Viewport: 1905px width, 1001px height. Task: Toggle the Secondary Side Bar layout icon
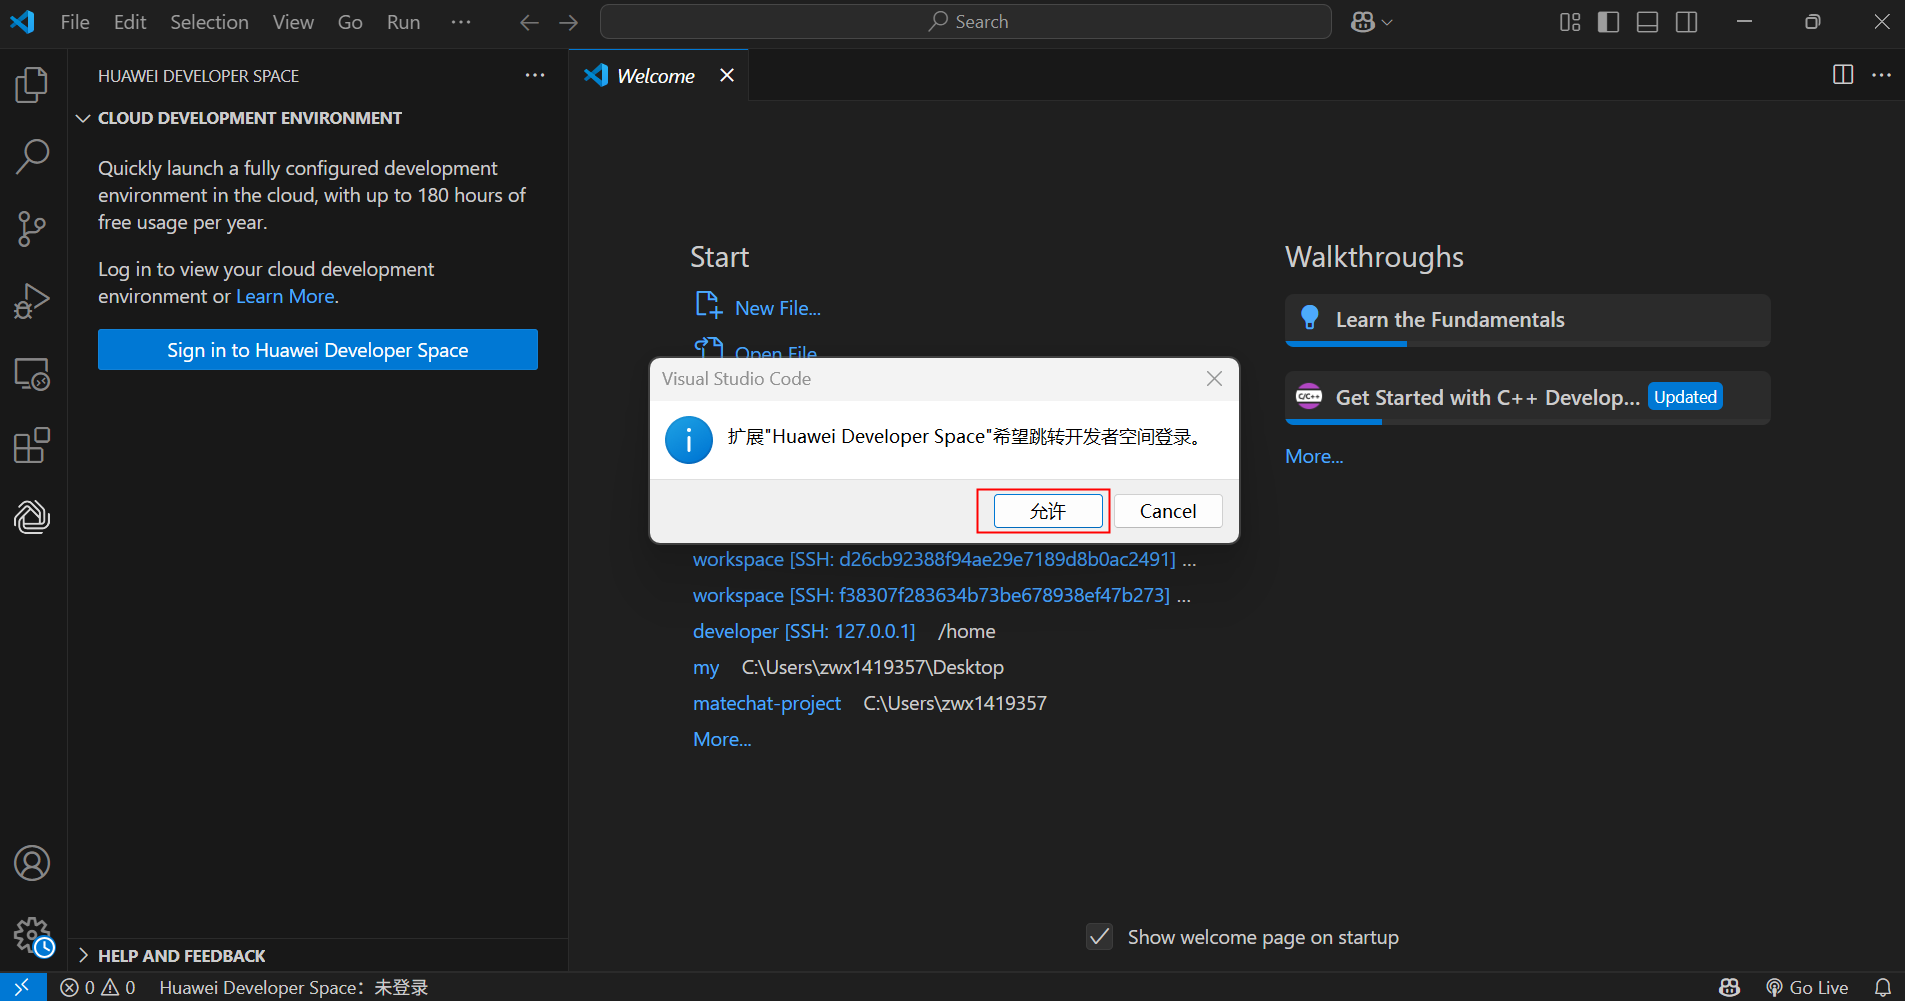point(1687,22)
